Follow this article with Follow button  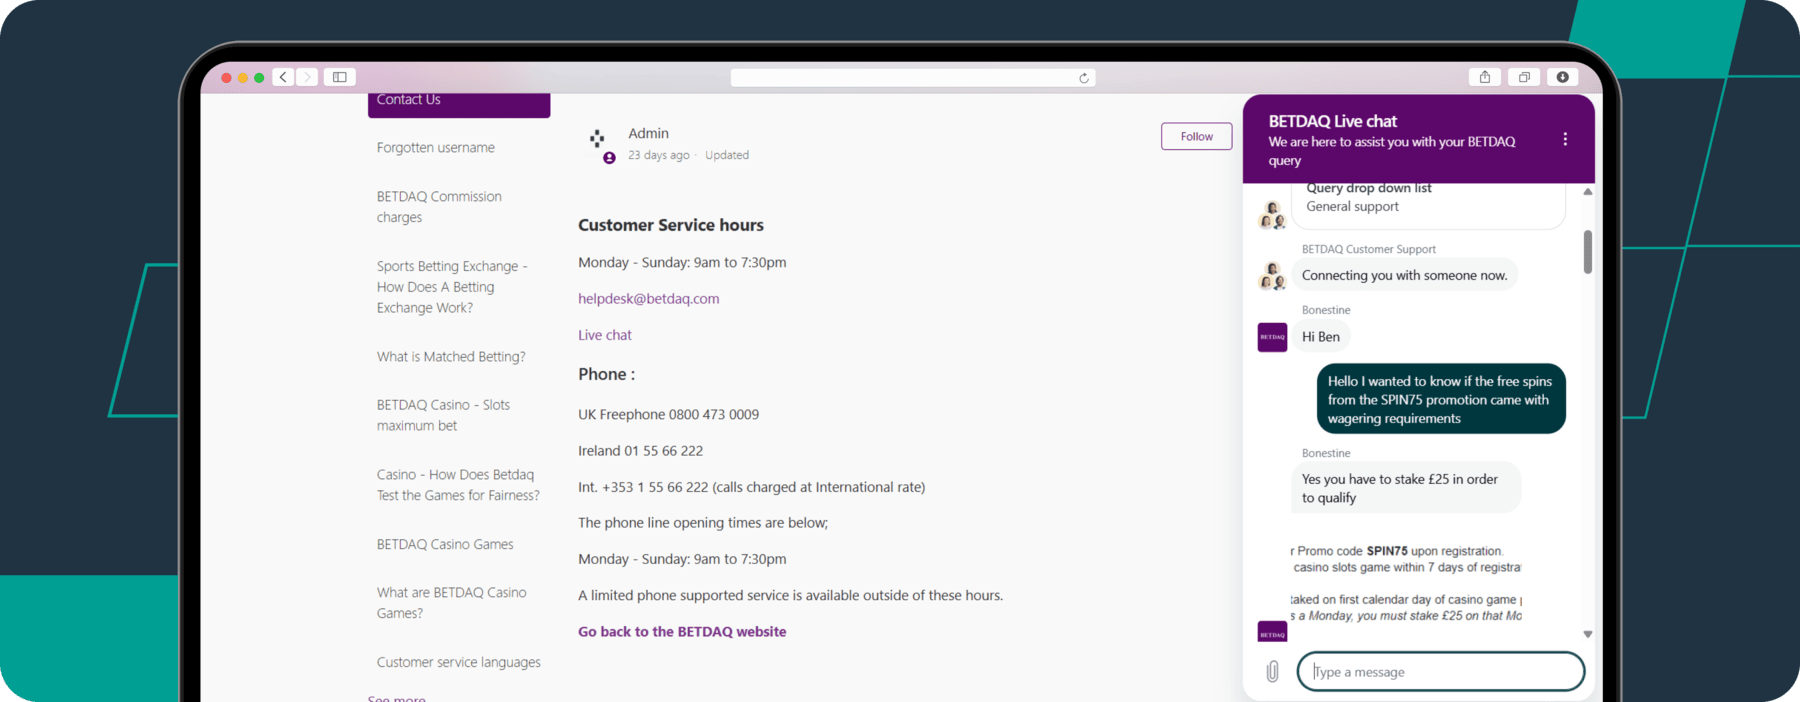[1196, 136]
